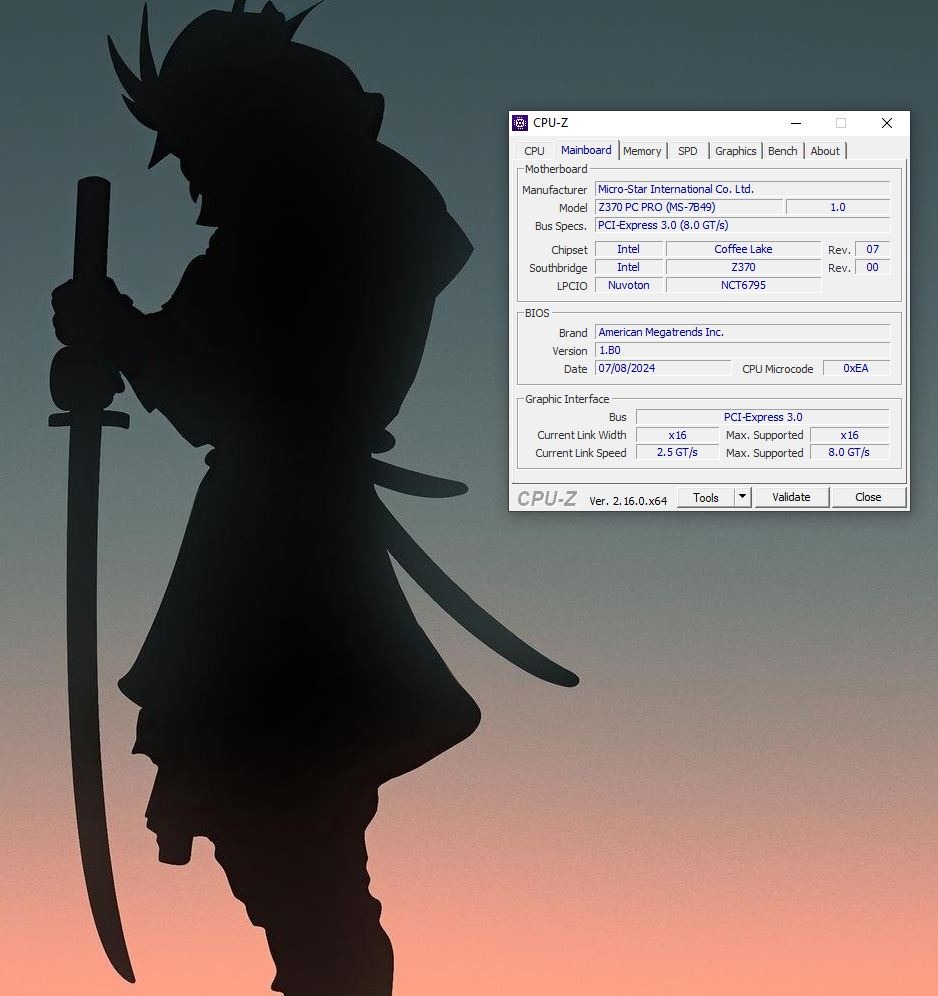This screenshot has height=996, width=938.
Task: Click the Validate button
Action: (x=791, y=497)
